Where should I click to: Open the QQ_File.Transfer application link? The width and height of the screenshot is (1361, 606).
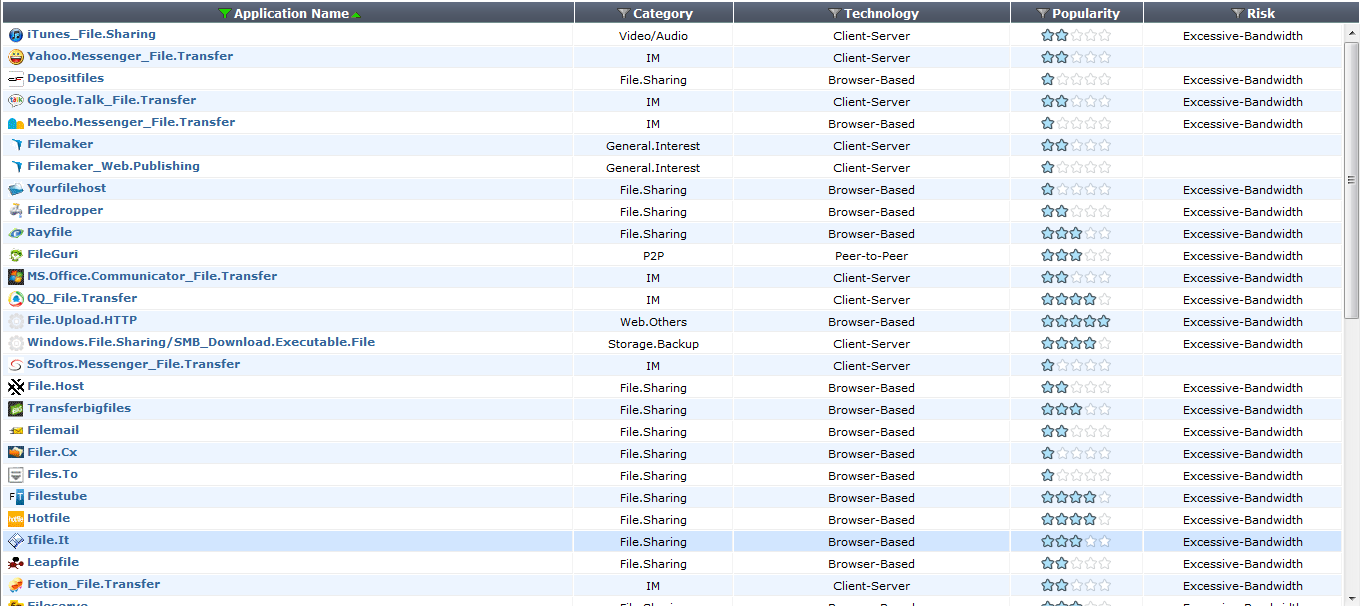[x=82, y=298]
